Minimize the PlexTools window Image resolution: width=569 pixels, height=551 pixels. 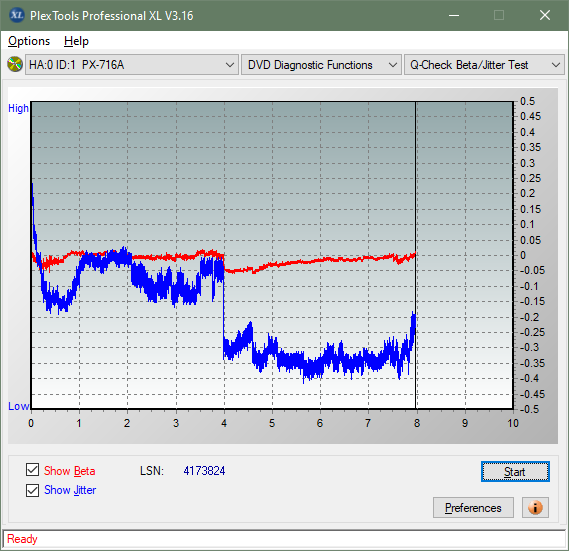click(x=454, y=15)
